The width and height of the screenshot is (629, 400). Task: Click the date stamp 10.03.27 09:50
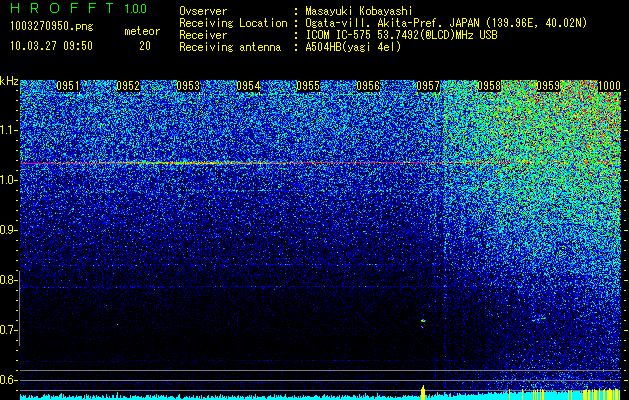[x=51, y=46]
